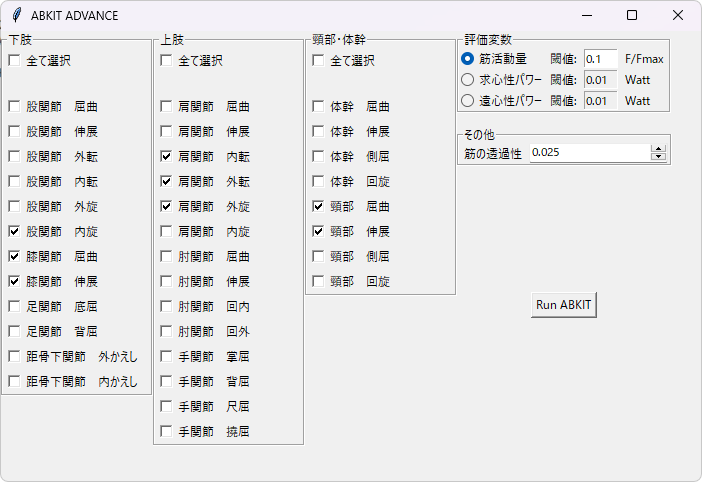
Task: Check 全て選択 in the 下肢 group
Action: [14, 60]
